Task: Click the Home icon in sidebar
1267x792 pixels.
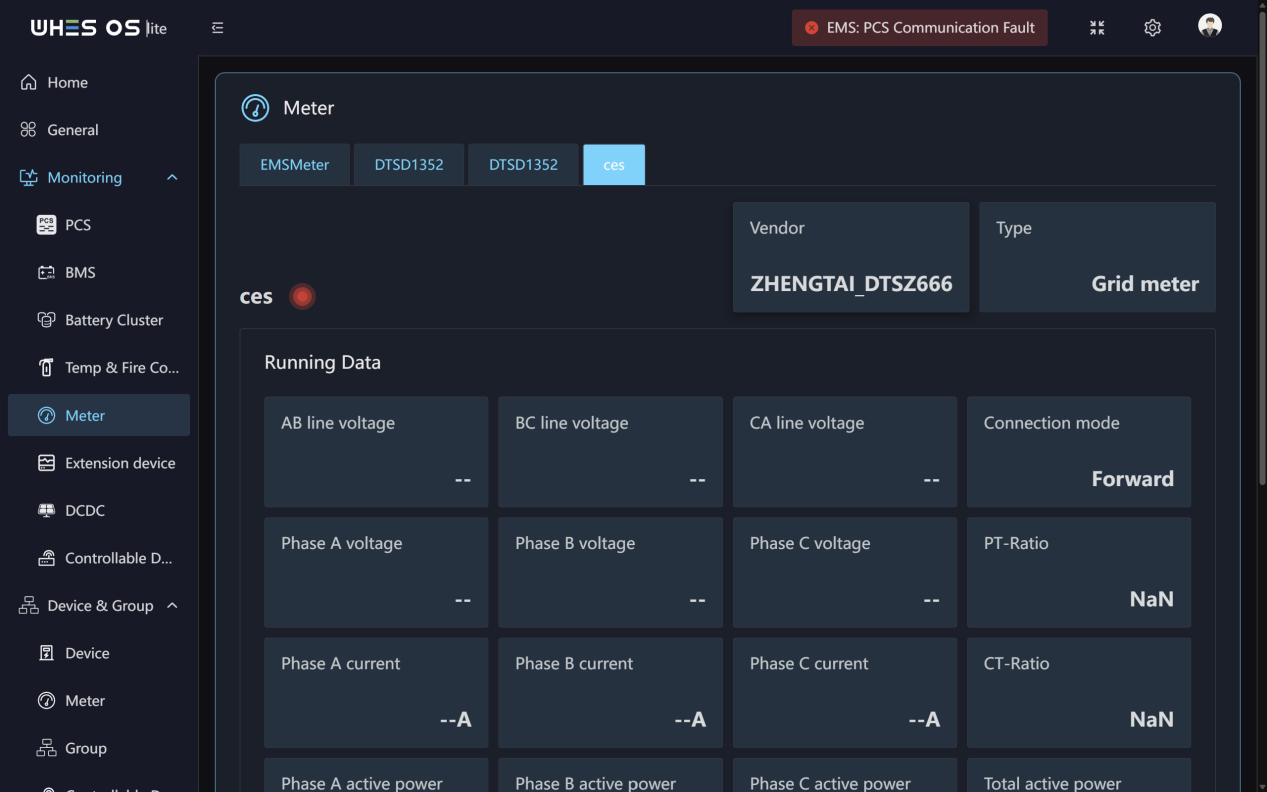Action: (29, 82)
